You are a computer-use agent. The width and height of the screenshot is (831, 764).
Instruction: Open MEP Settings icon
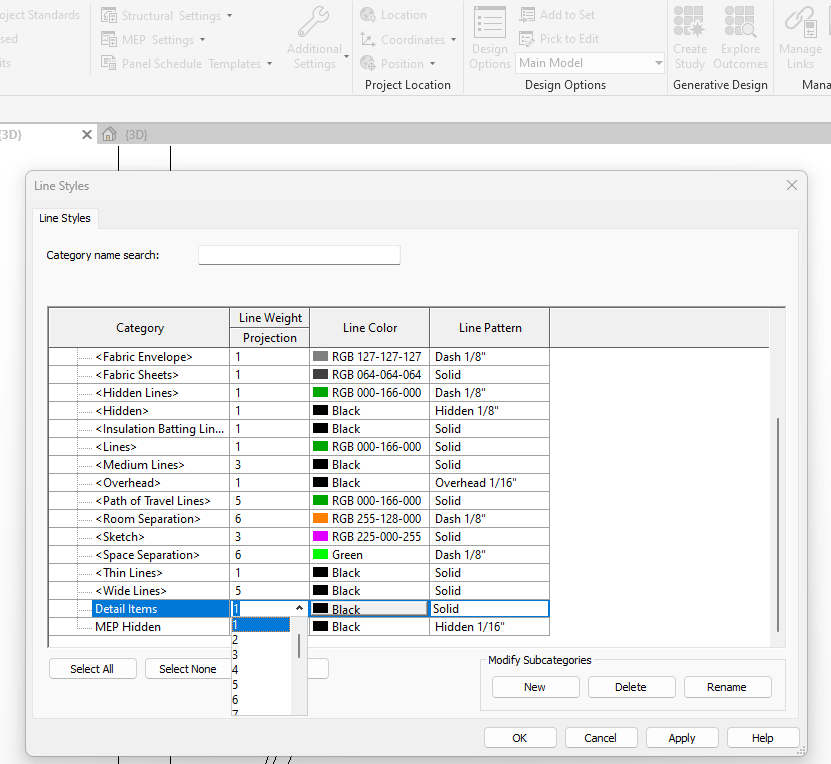click(x=109, y=40)
